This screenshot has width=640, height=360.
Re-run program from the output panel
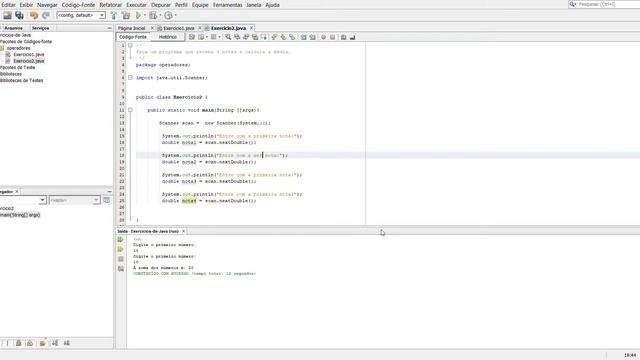coord(120,240)
